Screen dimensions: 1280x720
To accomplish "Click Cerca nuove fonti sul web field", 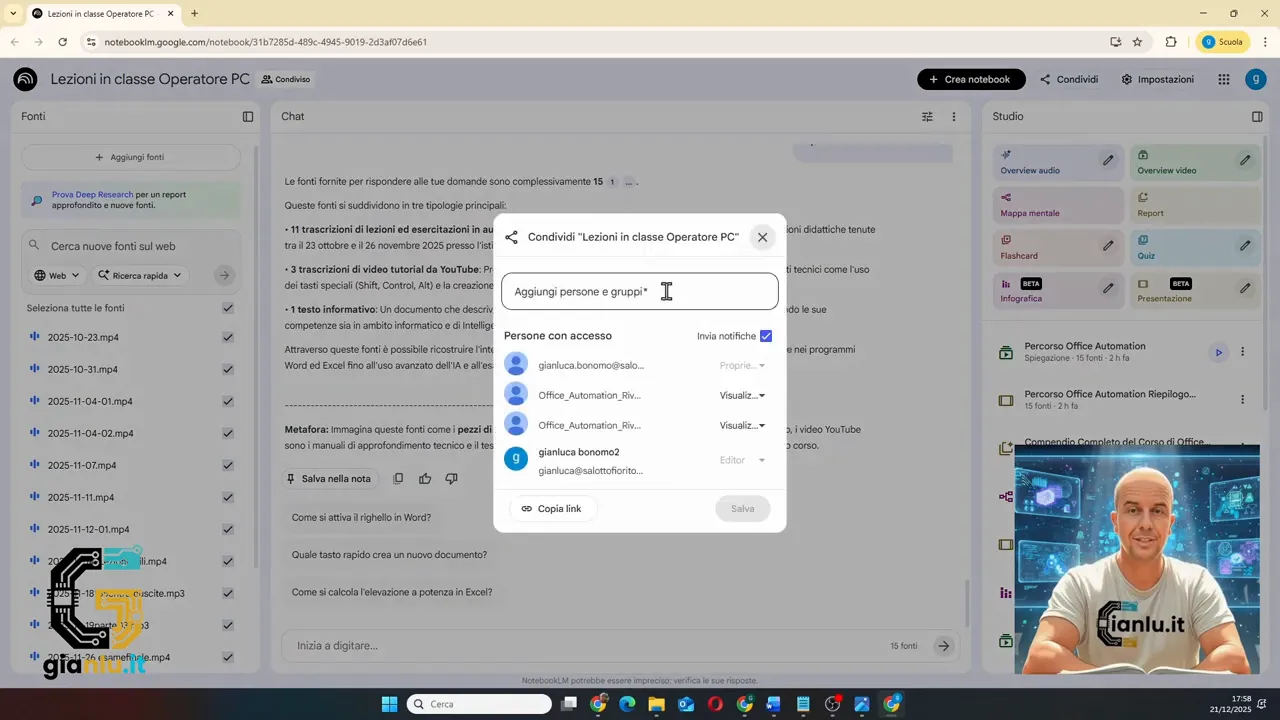I will tap(130, 246).
